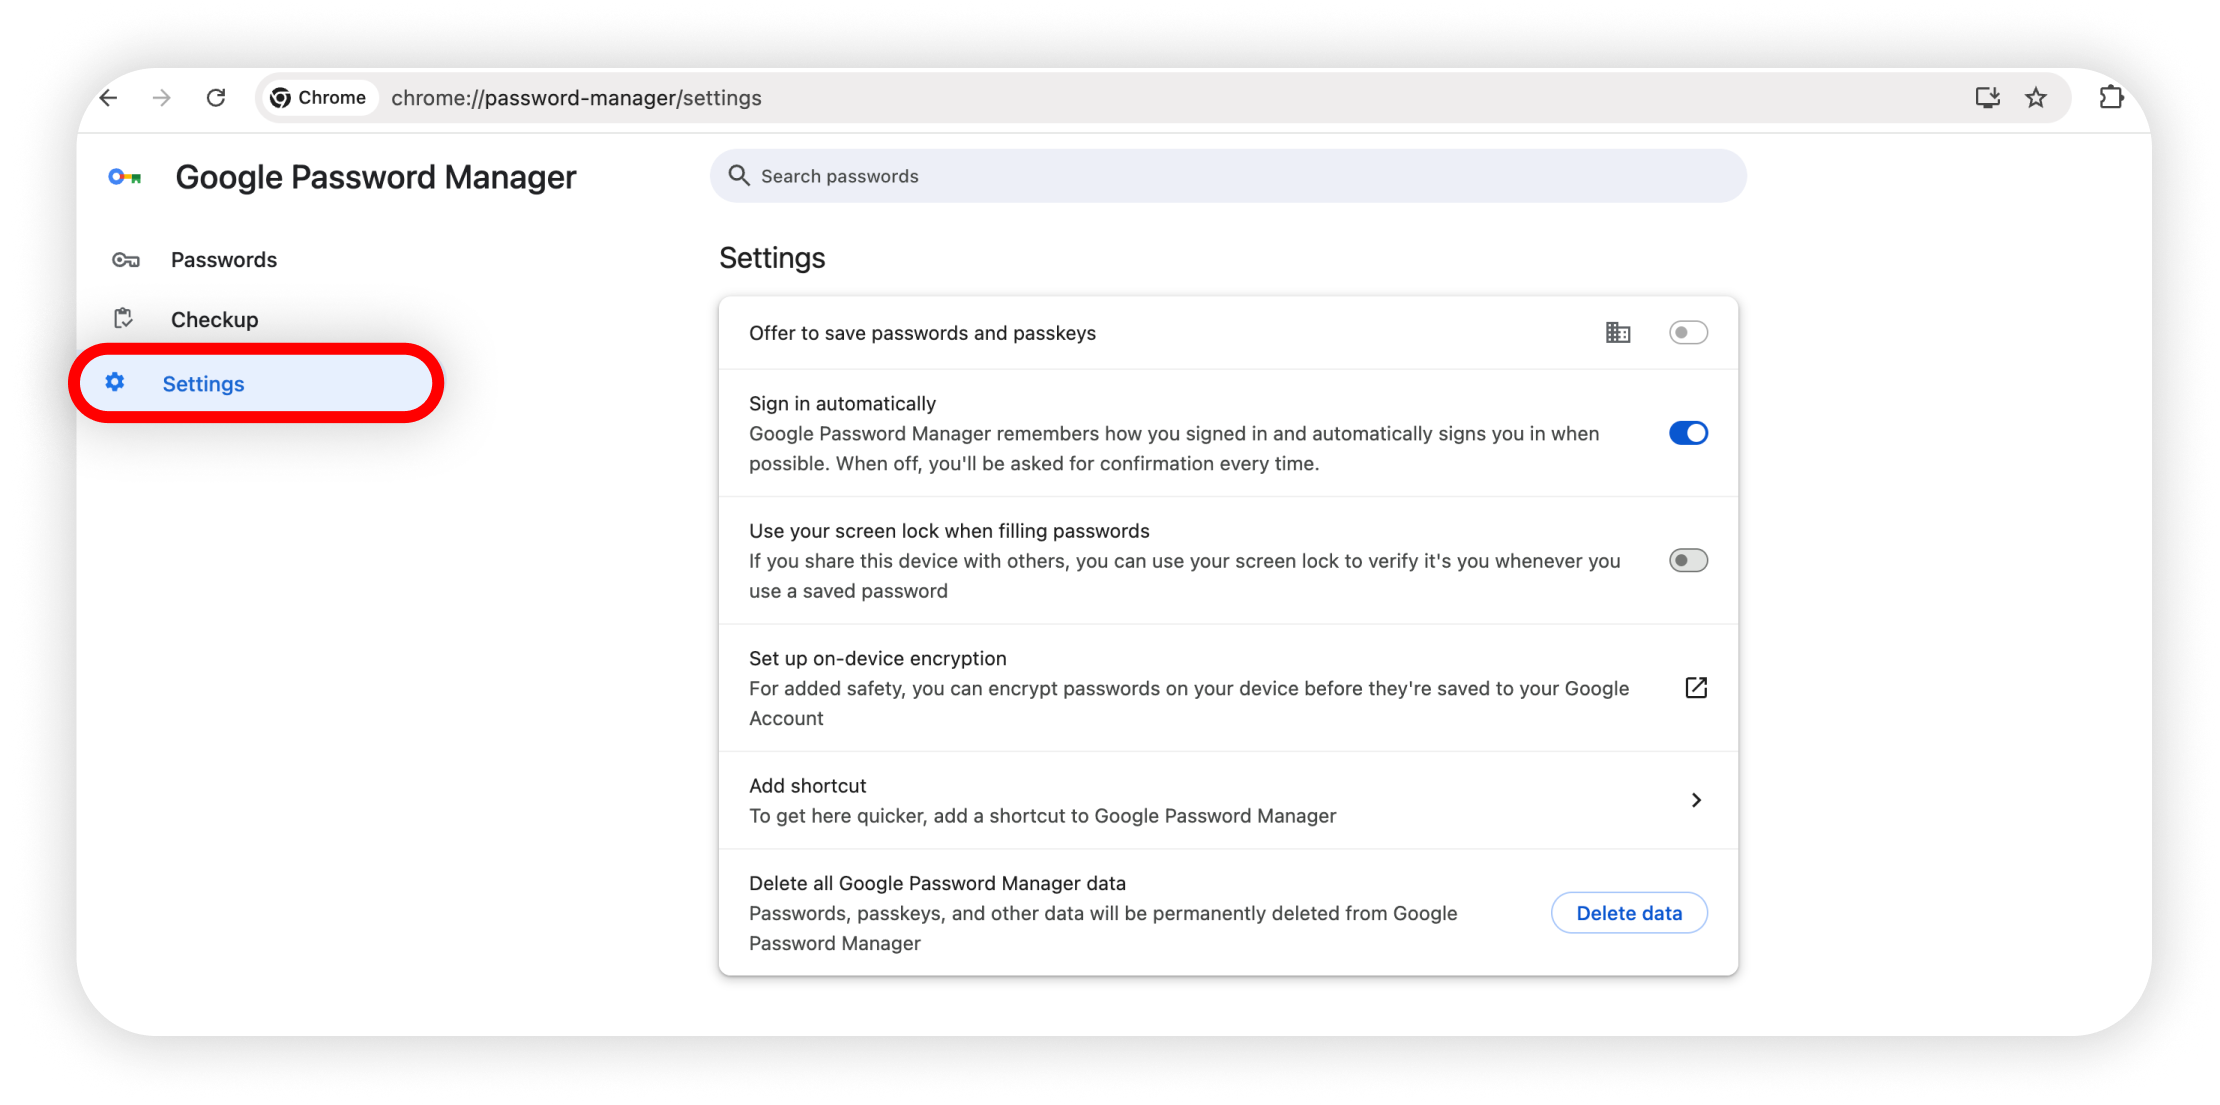This screenshot has height=1105, width=2220.
Task: Click the forward navigation arrow
Action: click(162, 98)
